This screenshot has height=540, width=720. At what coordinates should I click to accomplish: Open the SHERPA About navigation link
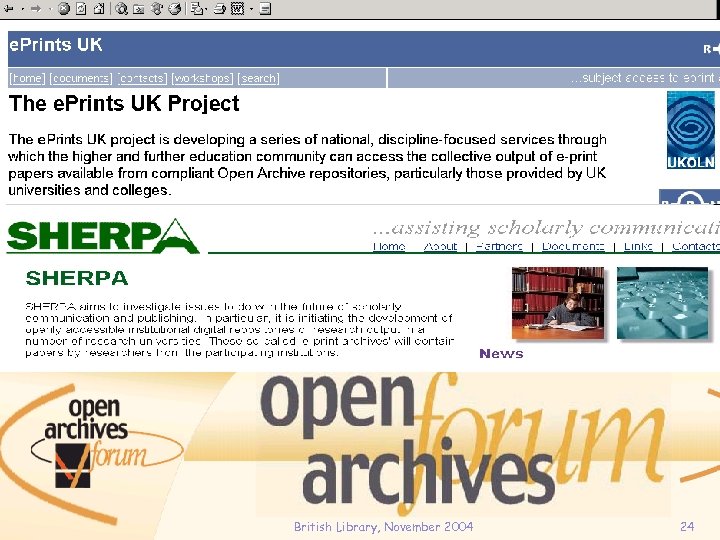pyautogui.click(x=440, y=247)
